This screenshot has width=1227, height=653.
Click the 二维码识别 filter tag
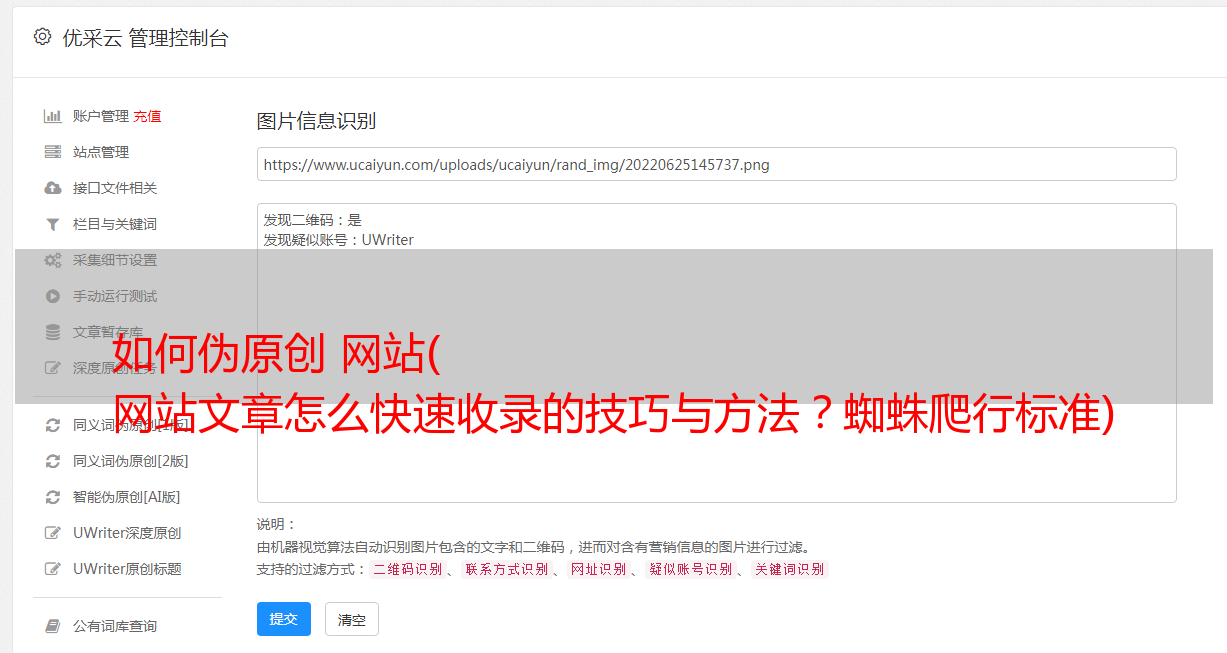pyautogui.click(x=408, y=569)
